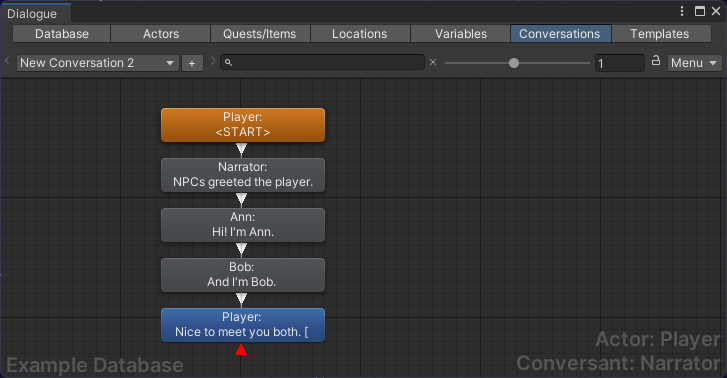
Task: Switch to the Locations tab
Action: 360,34
